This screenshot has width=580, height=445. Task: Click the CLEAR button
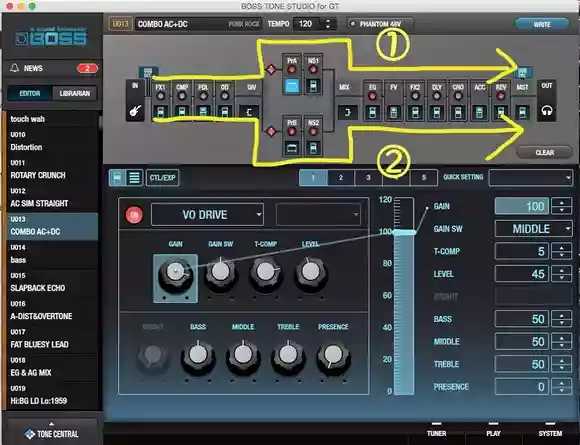click(544, 152)
